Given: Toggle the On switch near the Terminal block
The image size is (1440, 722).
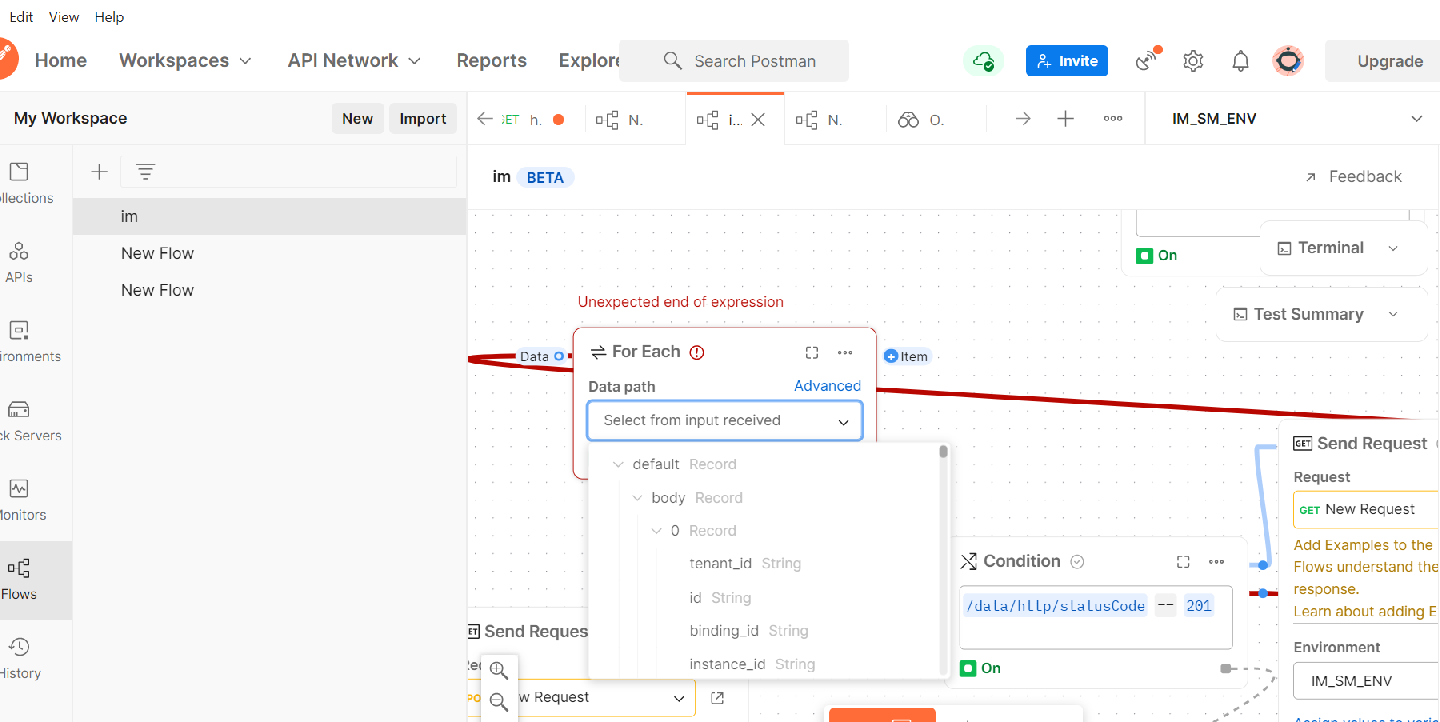Looking at the screenshot, I should (1143, 255).
